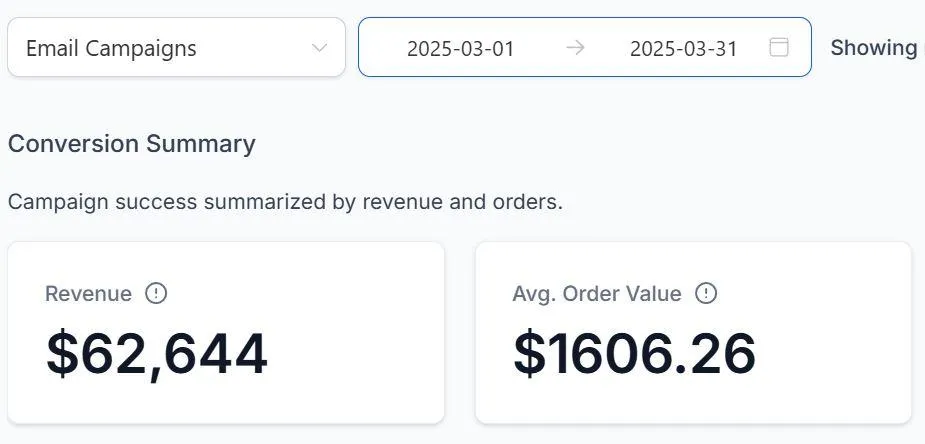Click the Conversion Summary heading
The height and width of the screenshot is (444, 925).
132,144
